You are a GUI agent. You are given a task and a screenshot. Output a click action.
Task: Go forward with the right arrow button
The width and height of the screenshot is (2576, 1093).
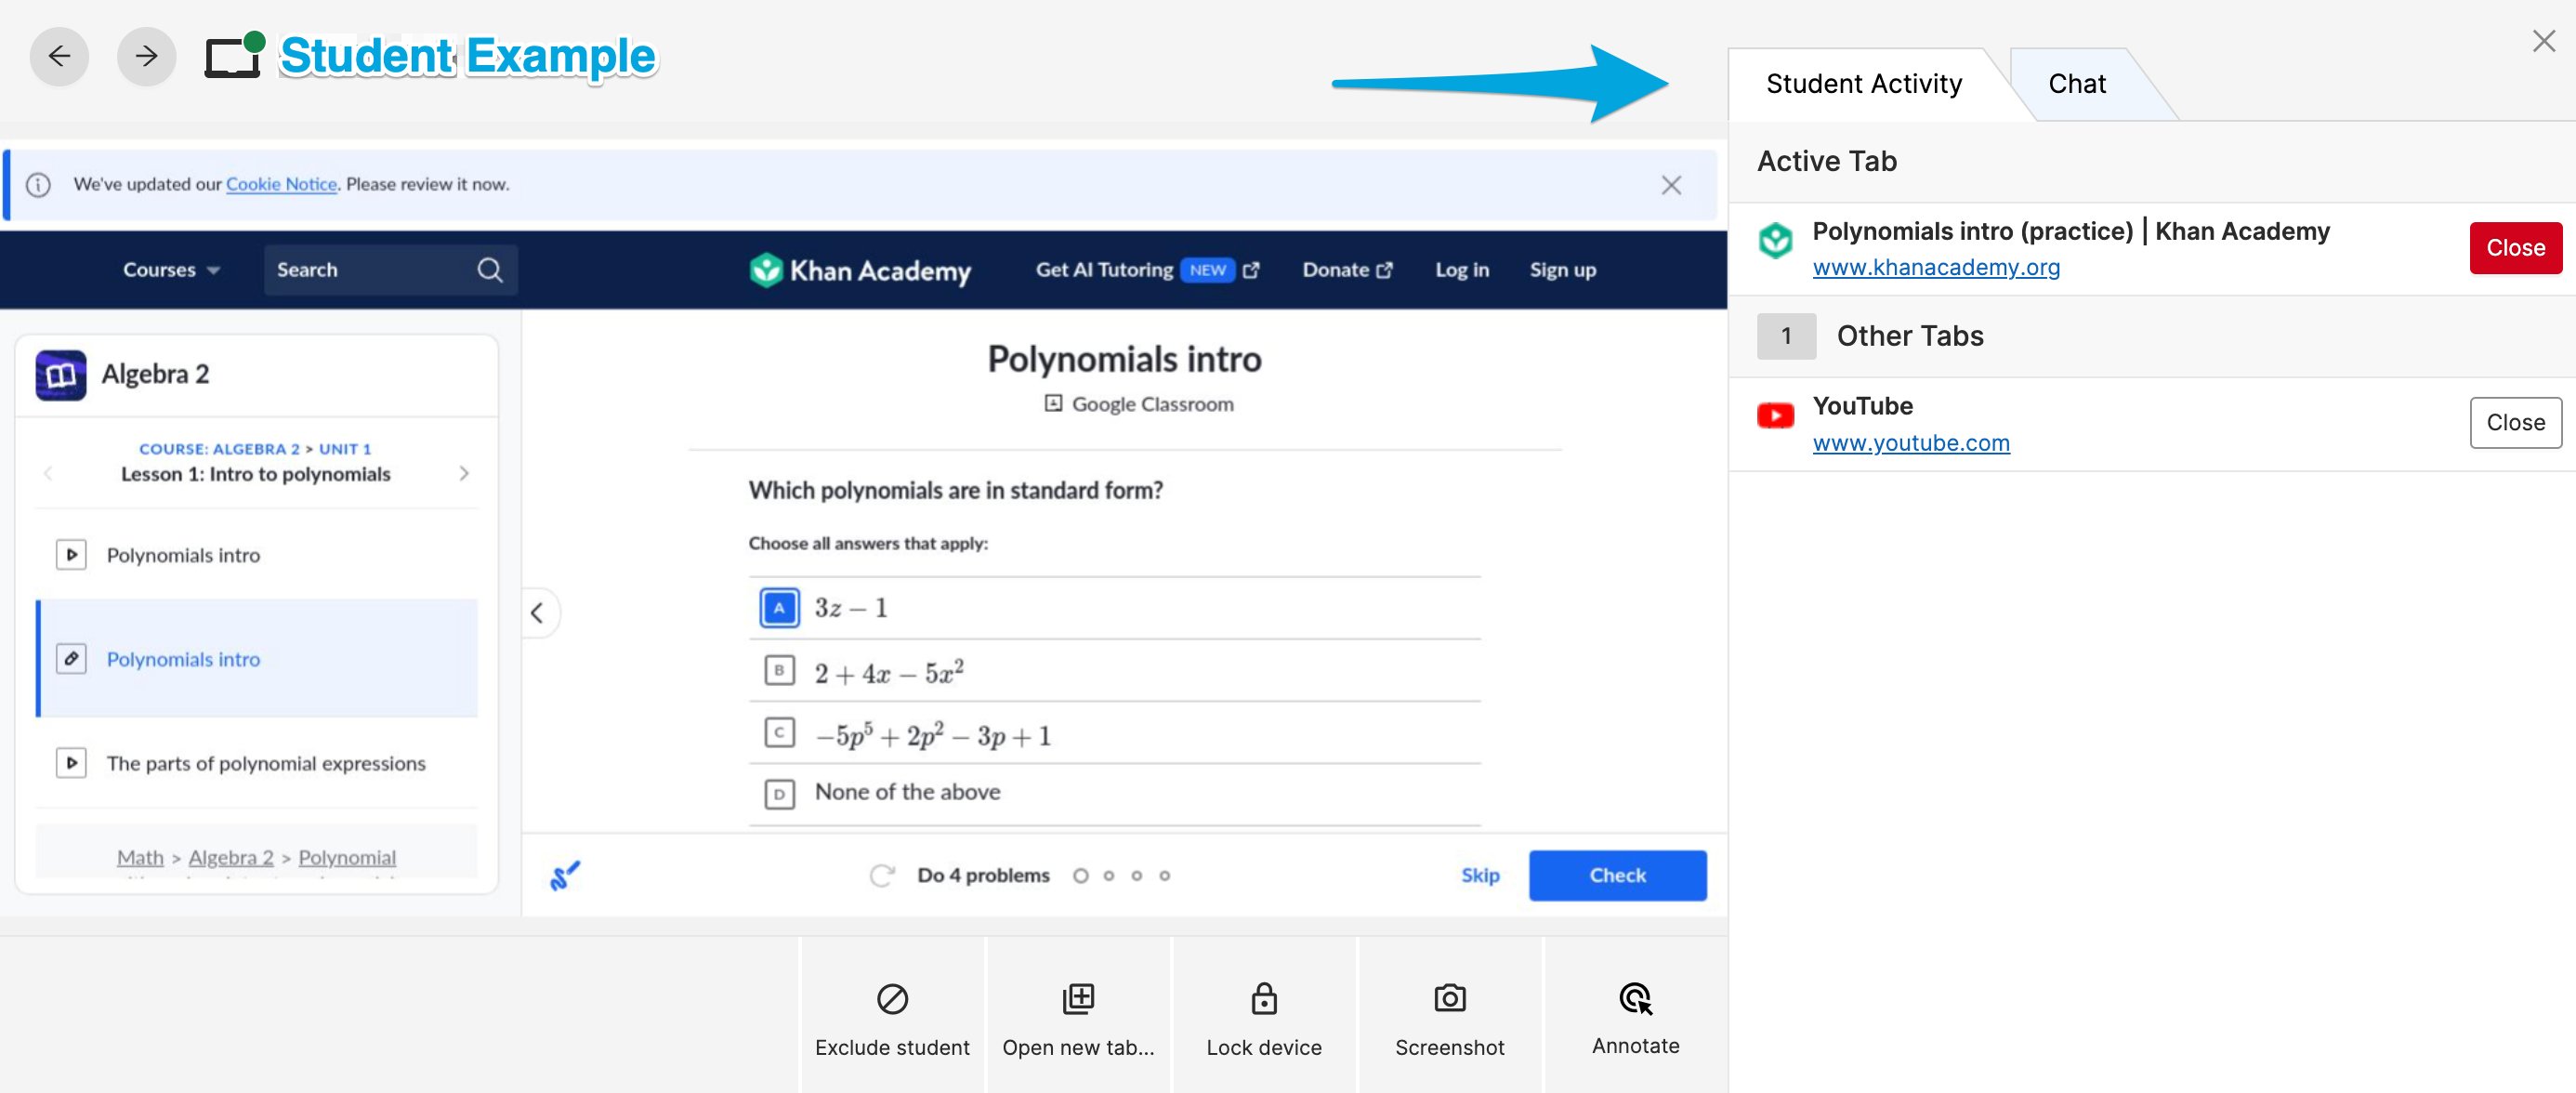click(146, 56)
